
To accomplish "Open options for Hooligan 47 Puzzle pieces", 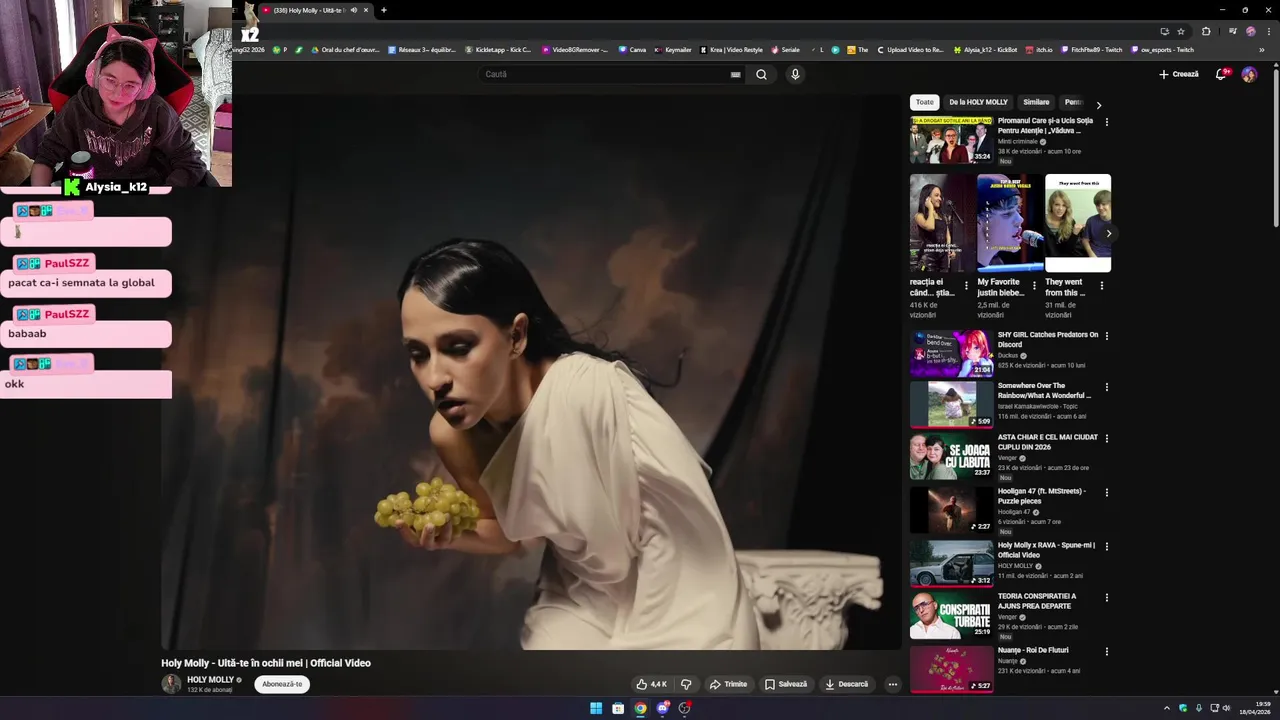I will pyautogui.click(x=1106, y=492).
